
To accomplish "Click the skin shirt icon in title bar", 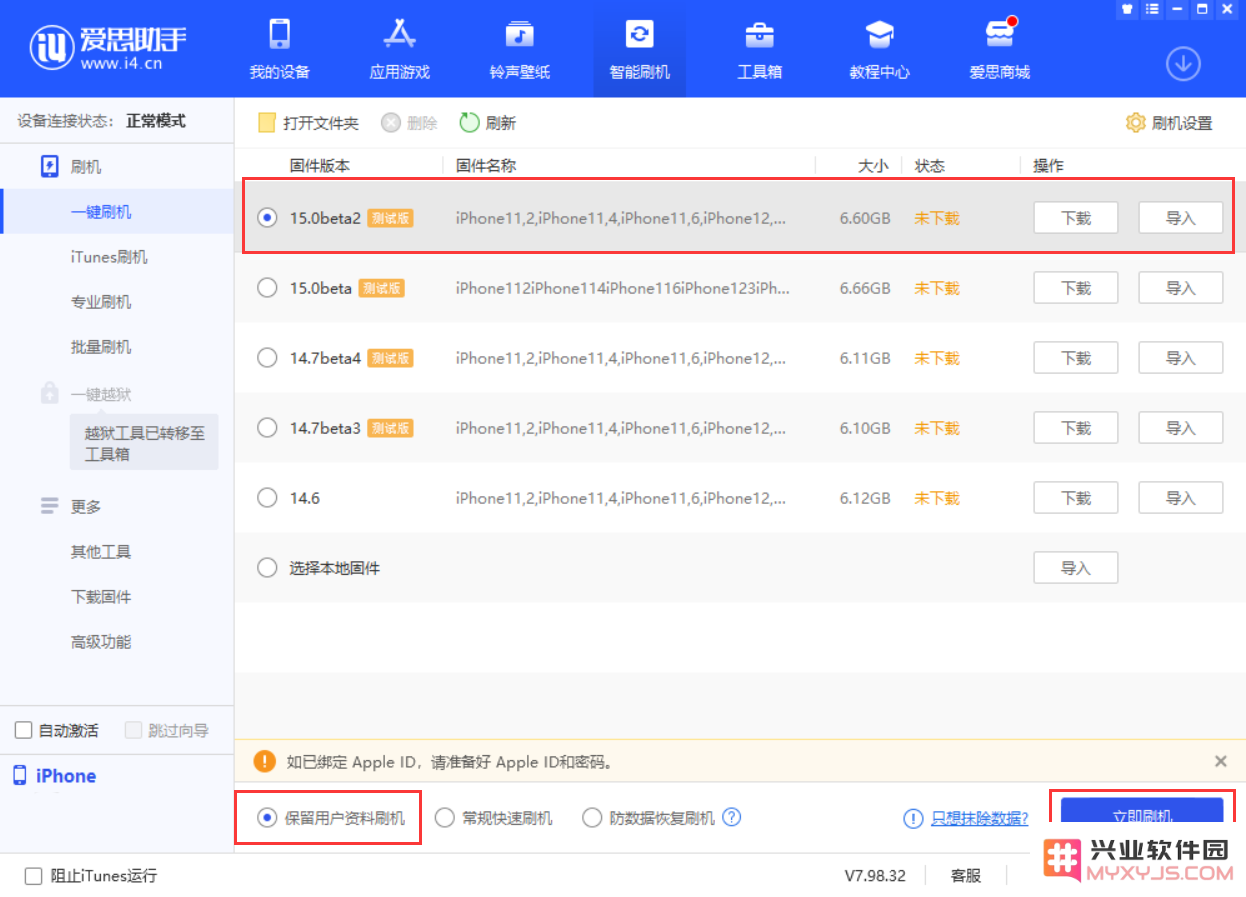I will [x=1127, y=9].
